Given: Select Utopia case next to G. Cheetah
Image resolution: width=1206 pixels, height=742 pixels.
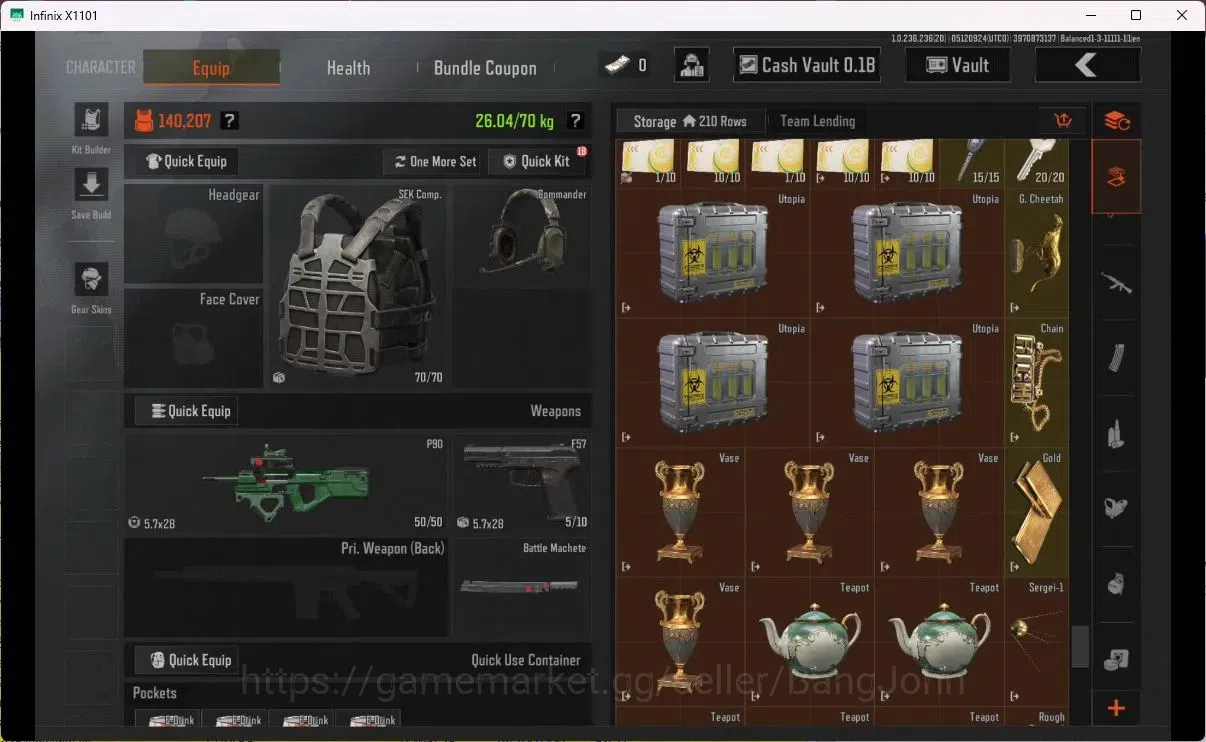Looking at the screenshot, I should tap(908, 254).
